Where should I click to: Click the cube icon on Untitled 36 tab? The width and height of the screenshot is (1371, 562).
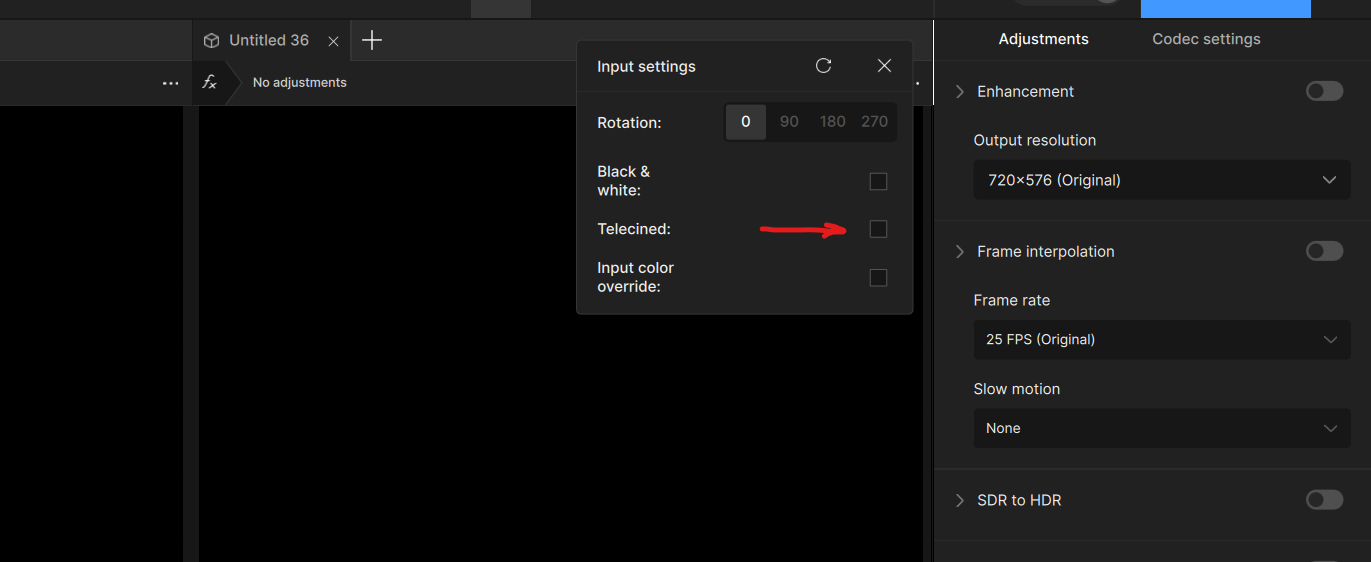coord(211,40)
